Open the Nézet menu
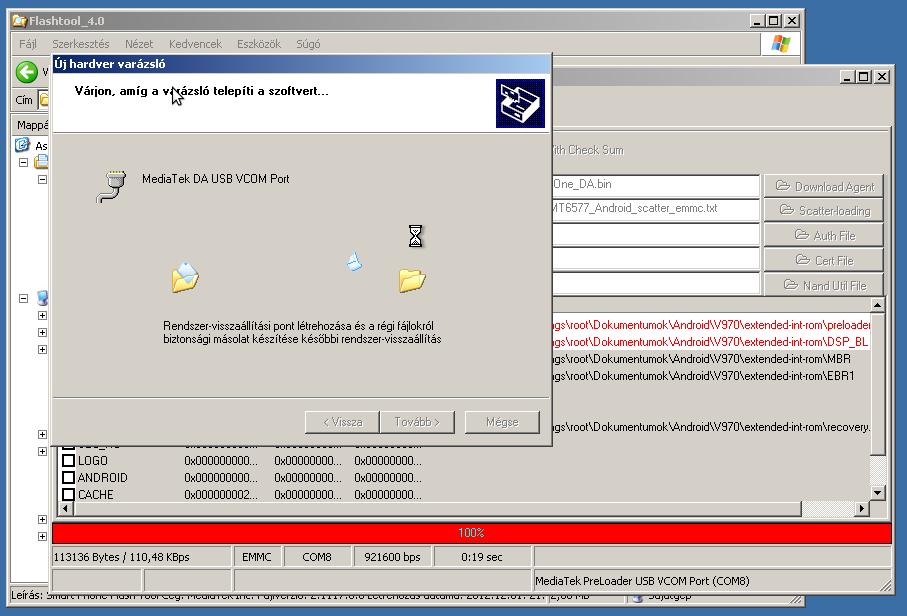 (x=139, y=44)
